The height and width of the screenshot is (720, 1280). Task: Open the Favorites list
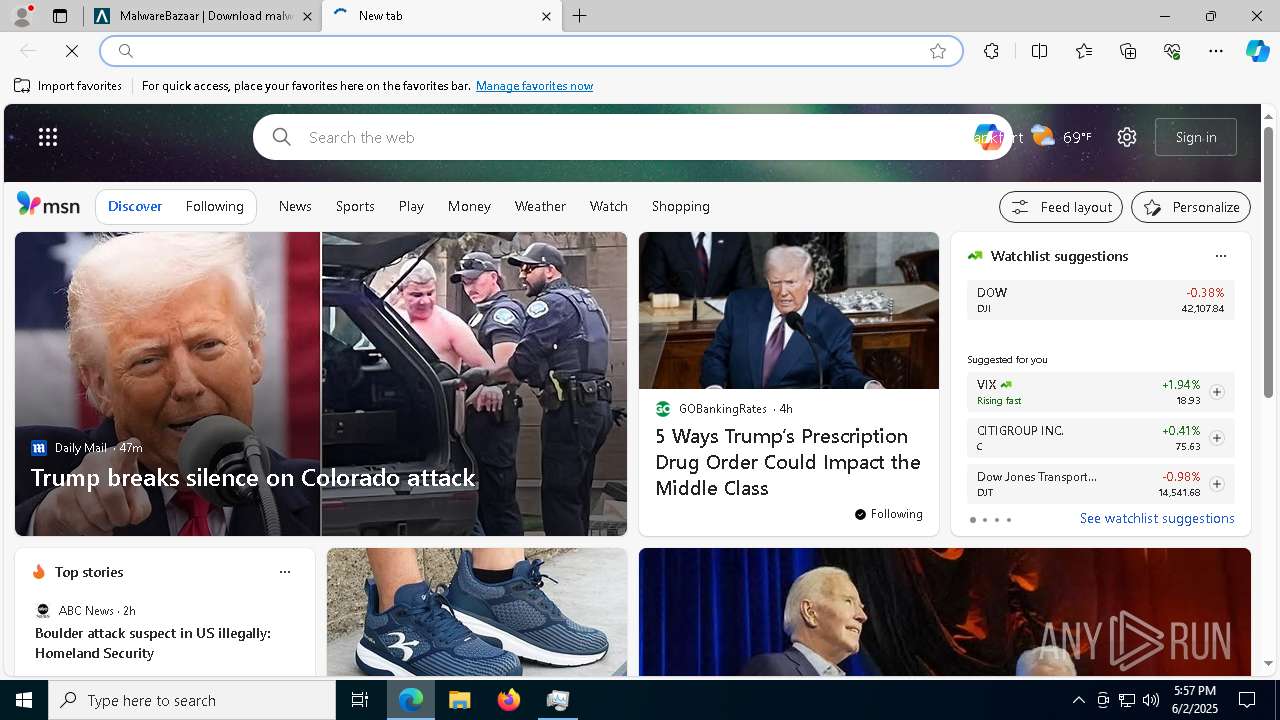point(1084,51)
